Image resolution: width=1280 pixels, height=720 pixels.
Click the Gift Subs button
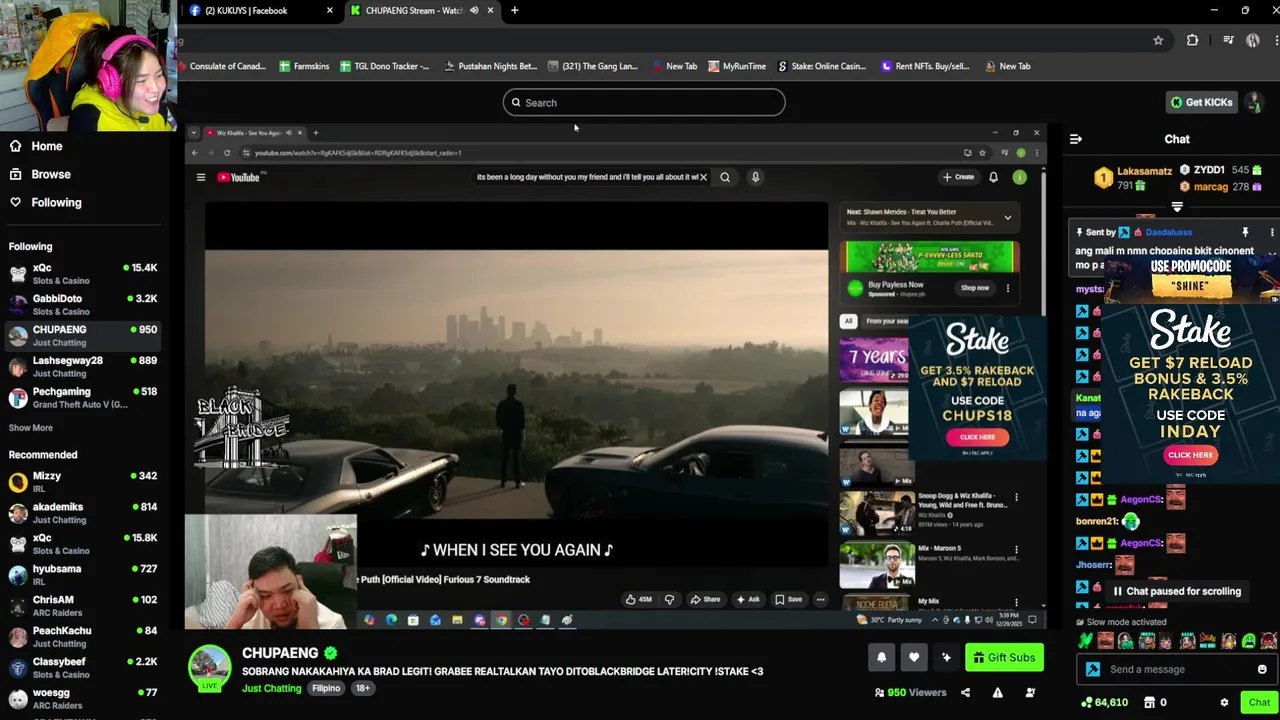(x=1004, y=657)
